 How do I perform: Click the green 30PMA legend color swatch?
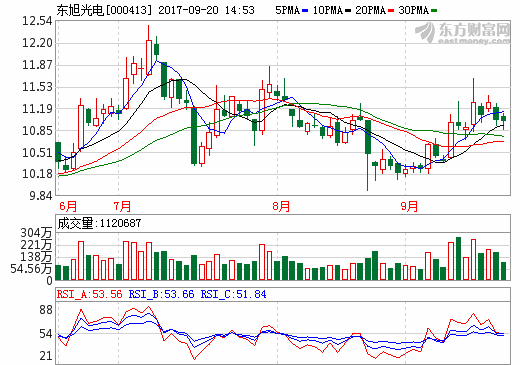coord(434,11)
